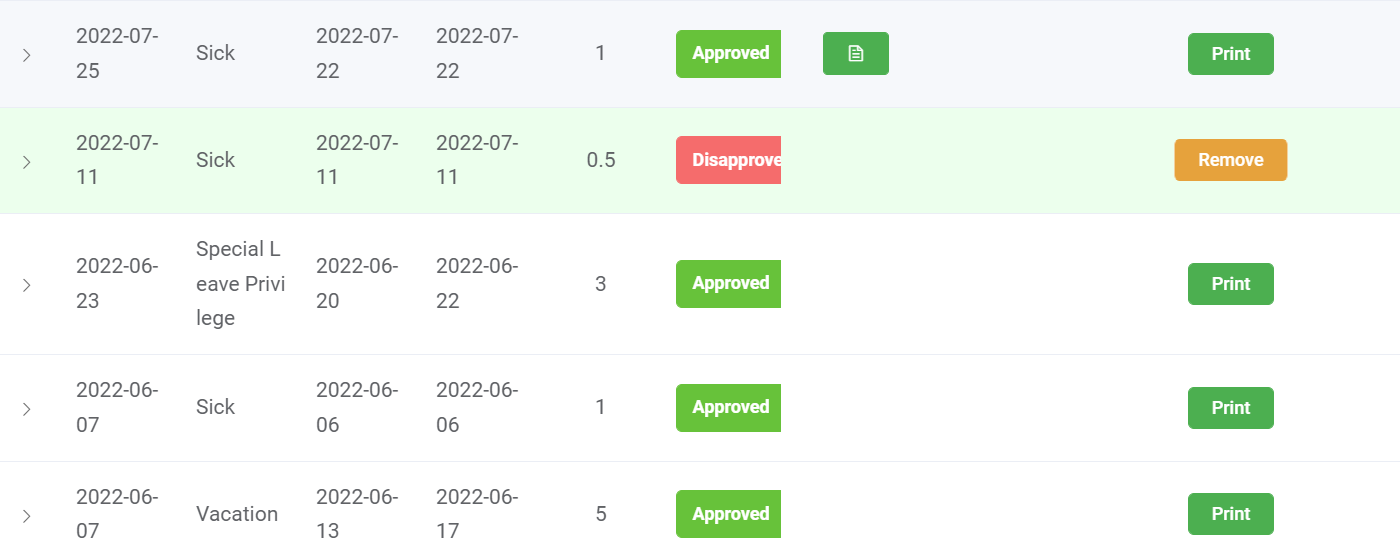The width and height of the screenshot is (1400, 560).
Task: Print the 2022-07-22 Sick leave
Action: (x=1230, y=54)
